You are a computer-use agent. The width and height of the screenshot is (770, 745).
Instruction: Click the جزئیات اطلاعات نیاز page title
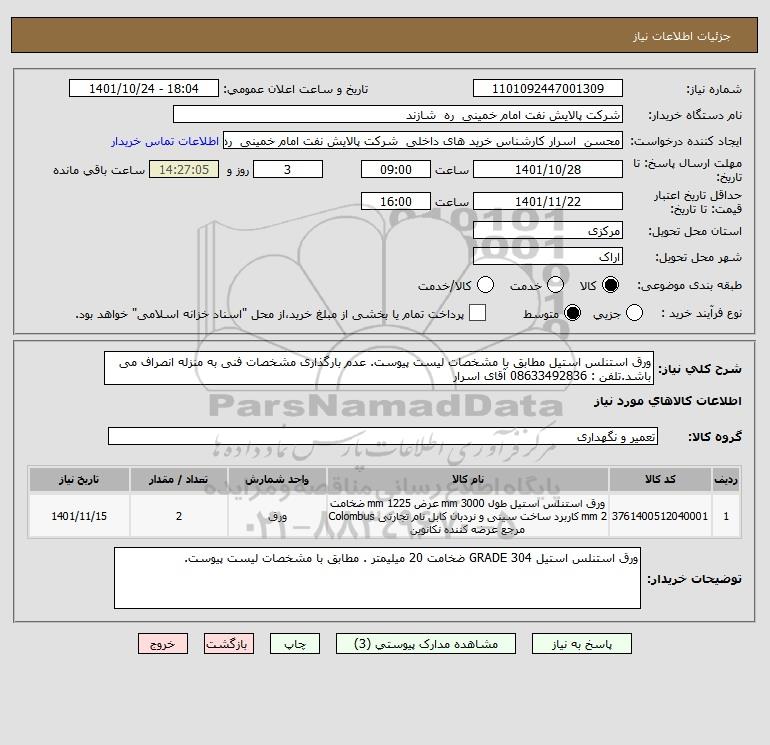click(682, 36)
